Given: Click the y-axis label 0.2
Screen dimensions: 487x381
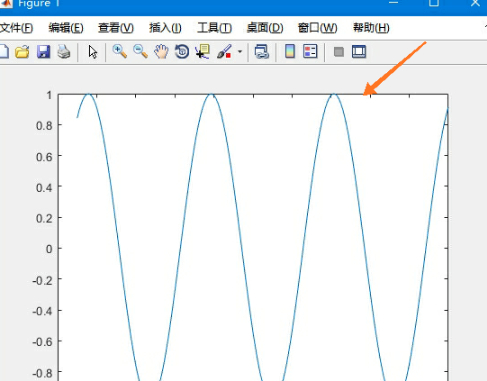Looking at the screenshot, I should point(44,219).
